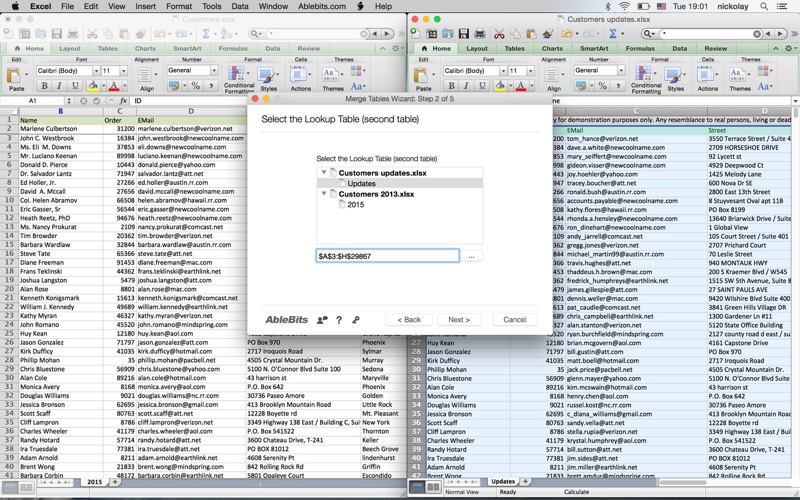Open the templates gallery icon in Customers updates toolbar
Viewport: 800px width, 500px height.
point(432,34)
